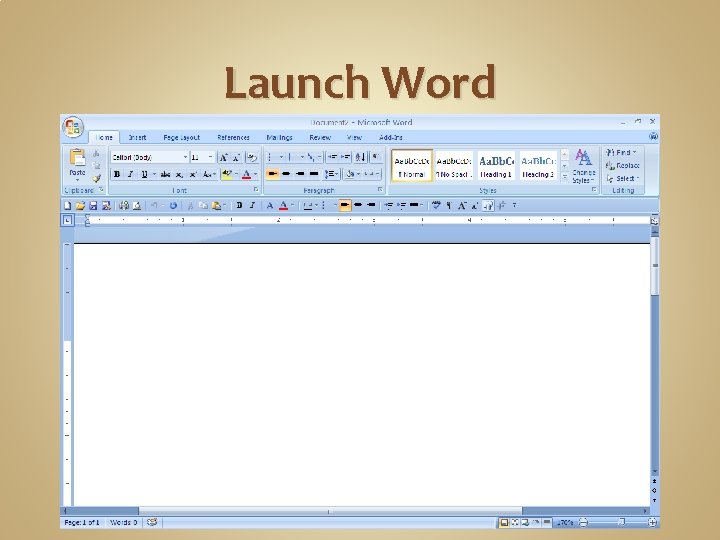Toggle Subscript formatting in Font group

180,174
